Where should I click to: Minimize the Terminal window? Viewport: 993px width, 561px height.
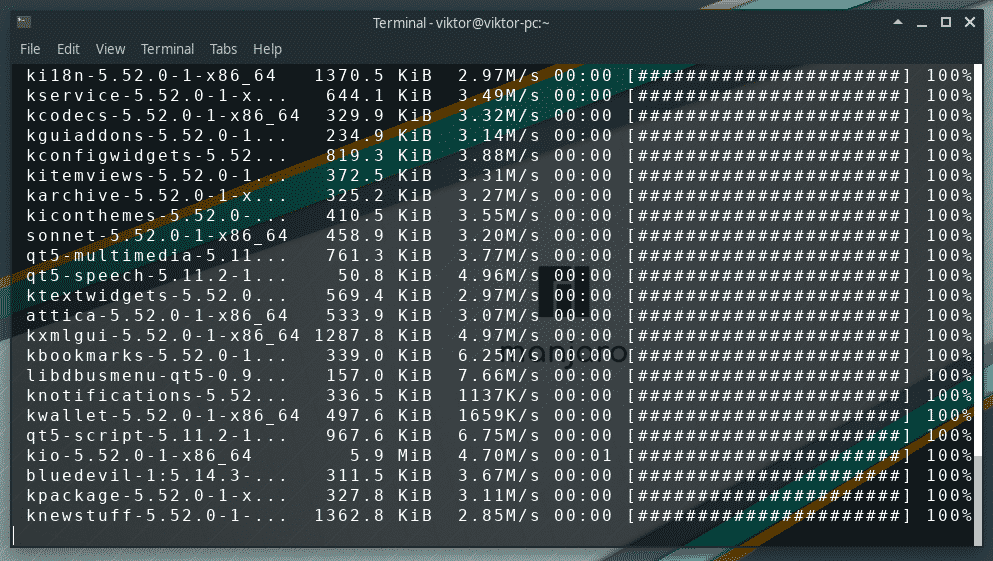pos(922,23)
